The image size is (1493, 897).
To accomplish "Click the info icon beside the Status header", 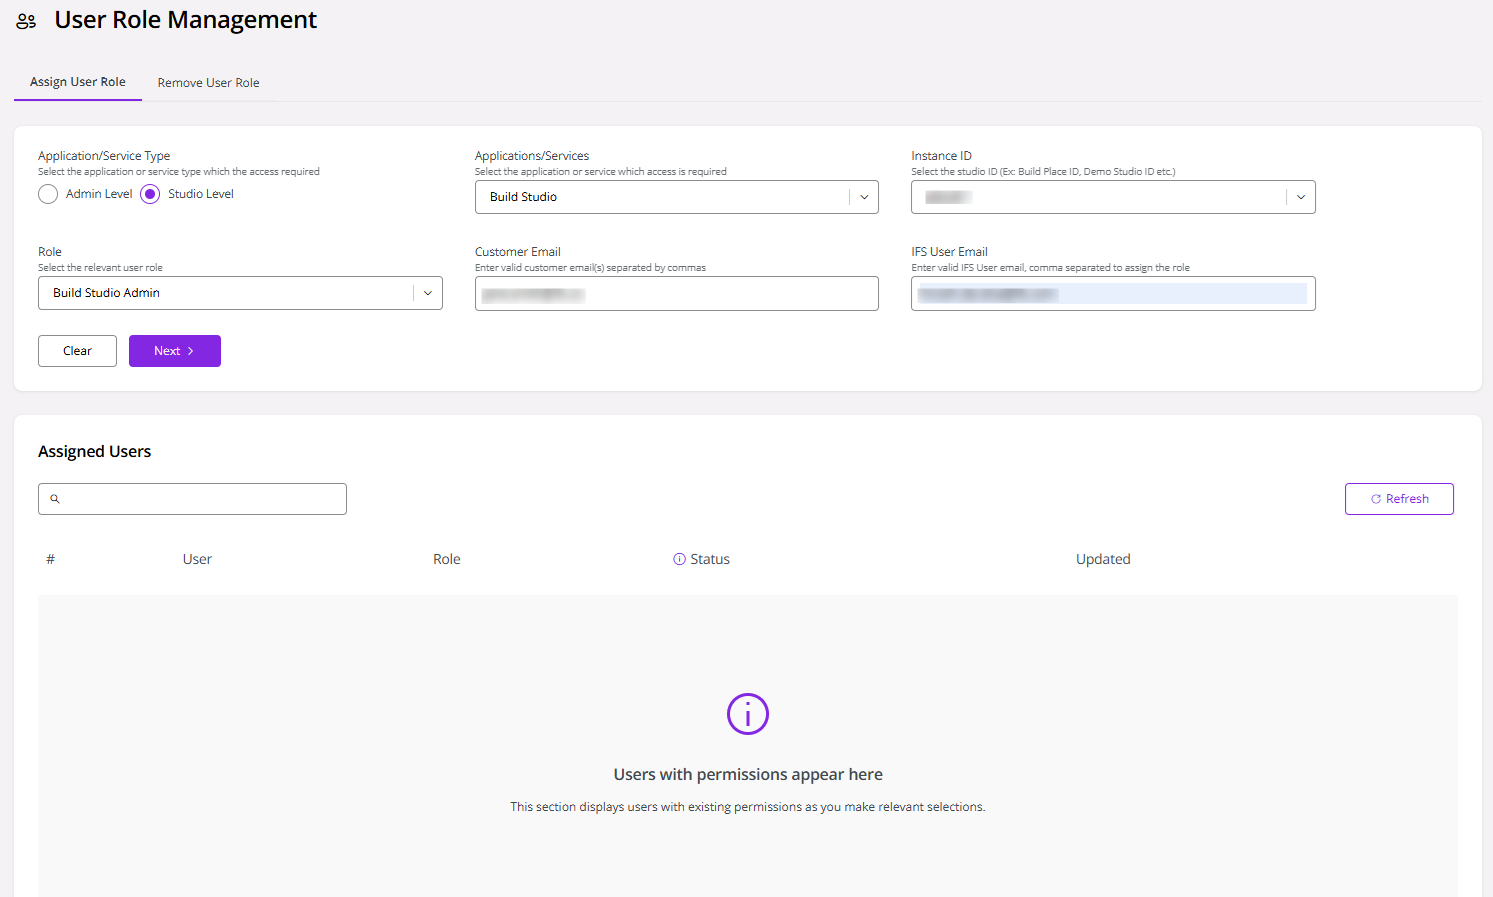I will coord(679,559).
